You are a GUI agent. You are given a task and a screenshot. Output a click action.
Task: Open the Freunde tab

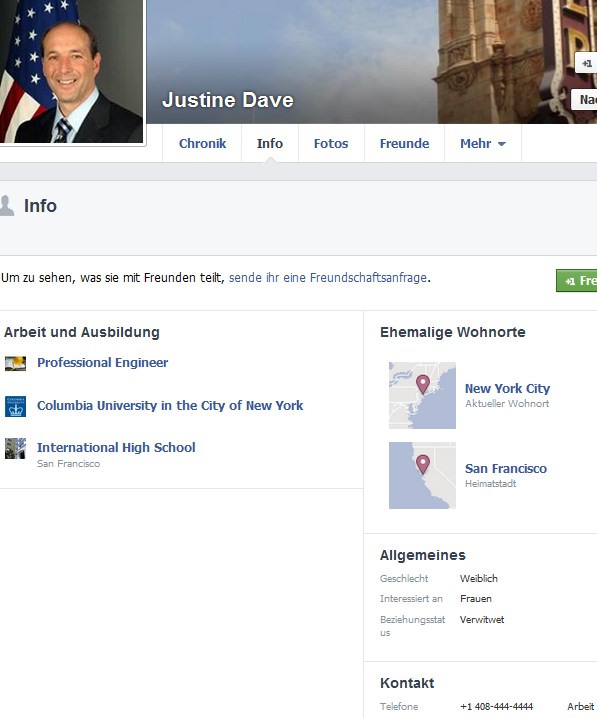tap(404, 143)
